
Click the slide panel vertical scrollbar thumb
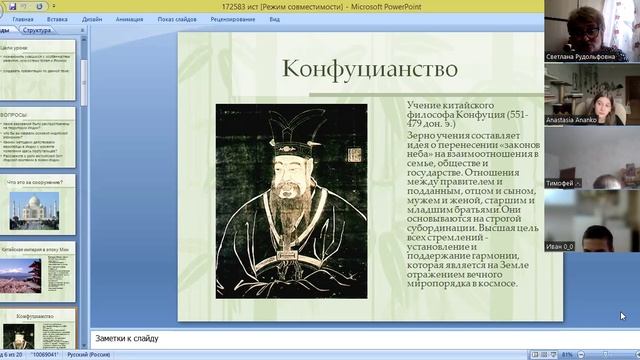84,83
